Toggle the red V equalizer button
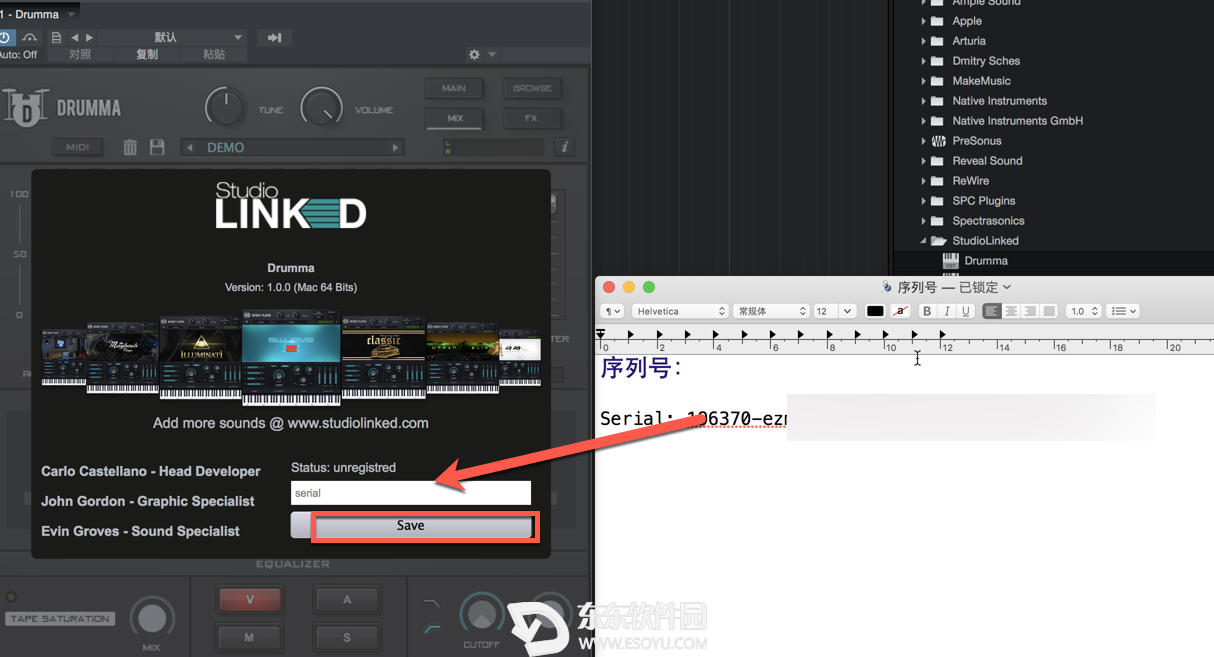 tap(249, 600)
